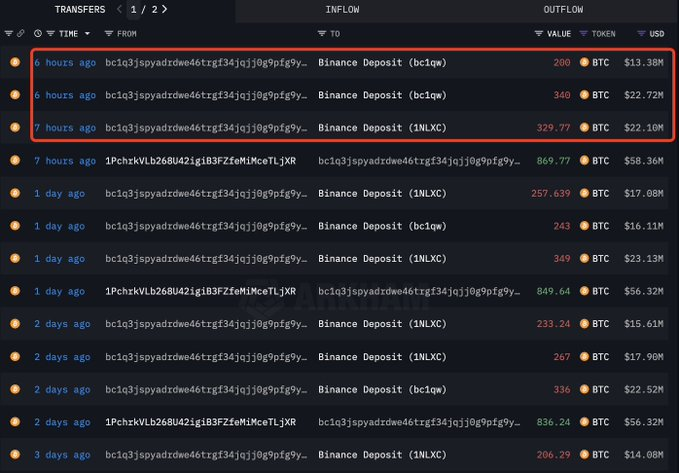Open the link column filter icon
This screenshot has height=473, width=679.
click(8, 33)
